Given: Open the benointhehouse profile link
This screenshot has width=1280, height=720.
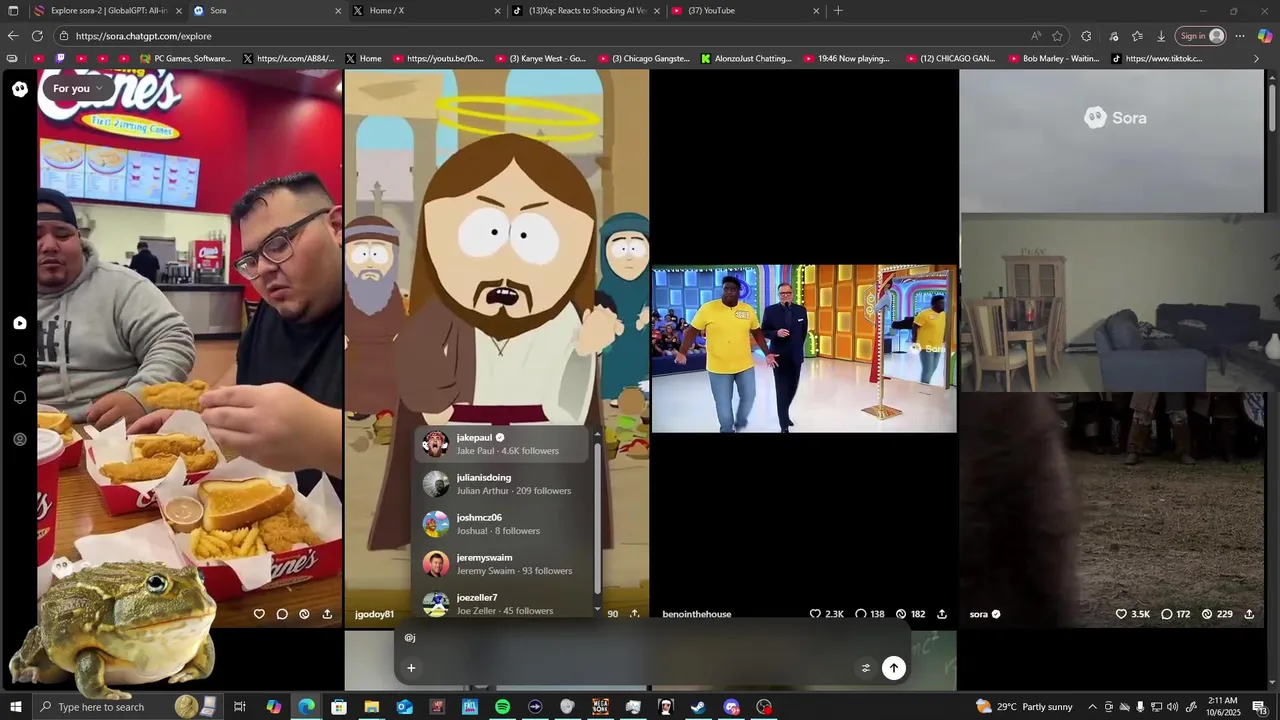Looking at the screenshot, I should tap(696, 614).
